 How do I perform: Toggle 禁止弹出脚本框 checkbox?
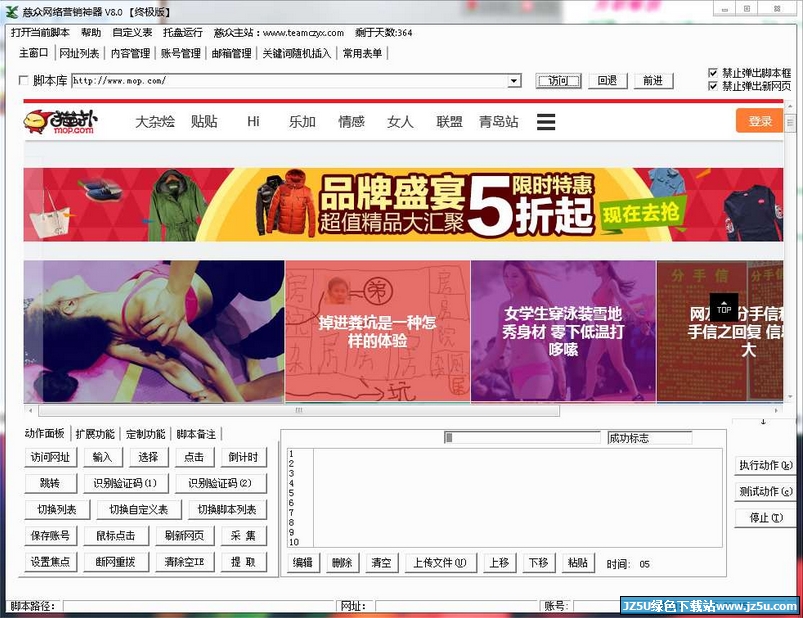pos(712,73)
